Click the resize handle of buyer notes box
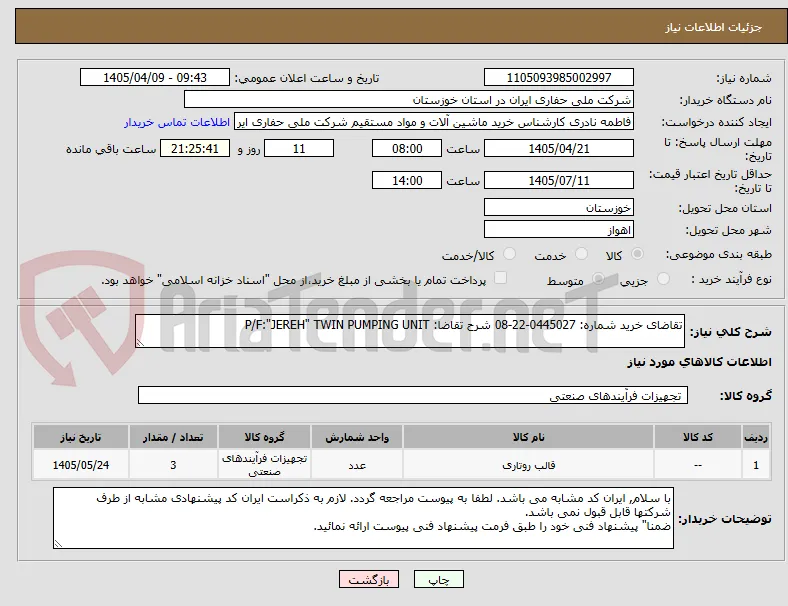This screenshot has width=788, height=606. coord(58,543)
